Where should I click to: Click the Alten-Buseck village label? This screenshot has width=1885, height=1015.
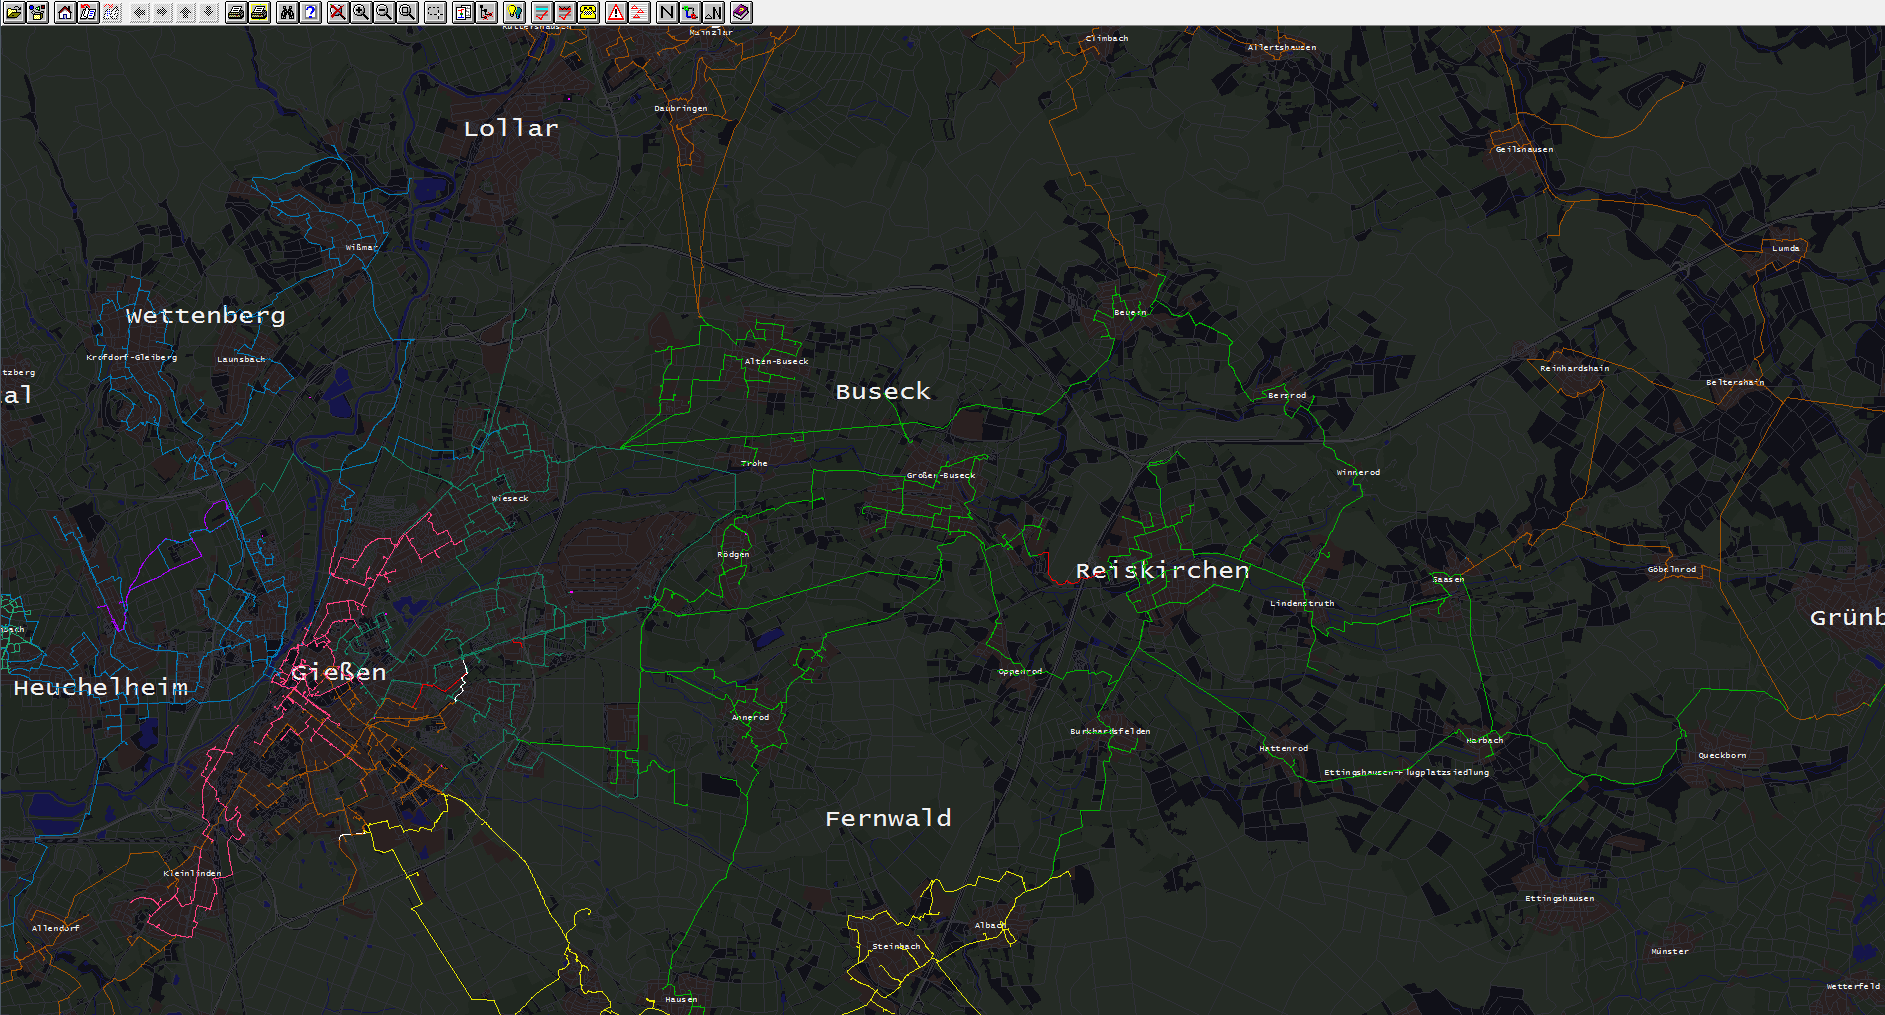[x=777, y=362]
